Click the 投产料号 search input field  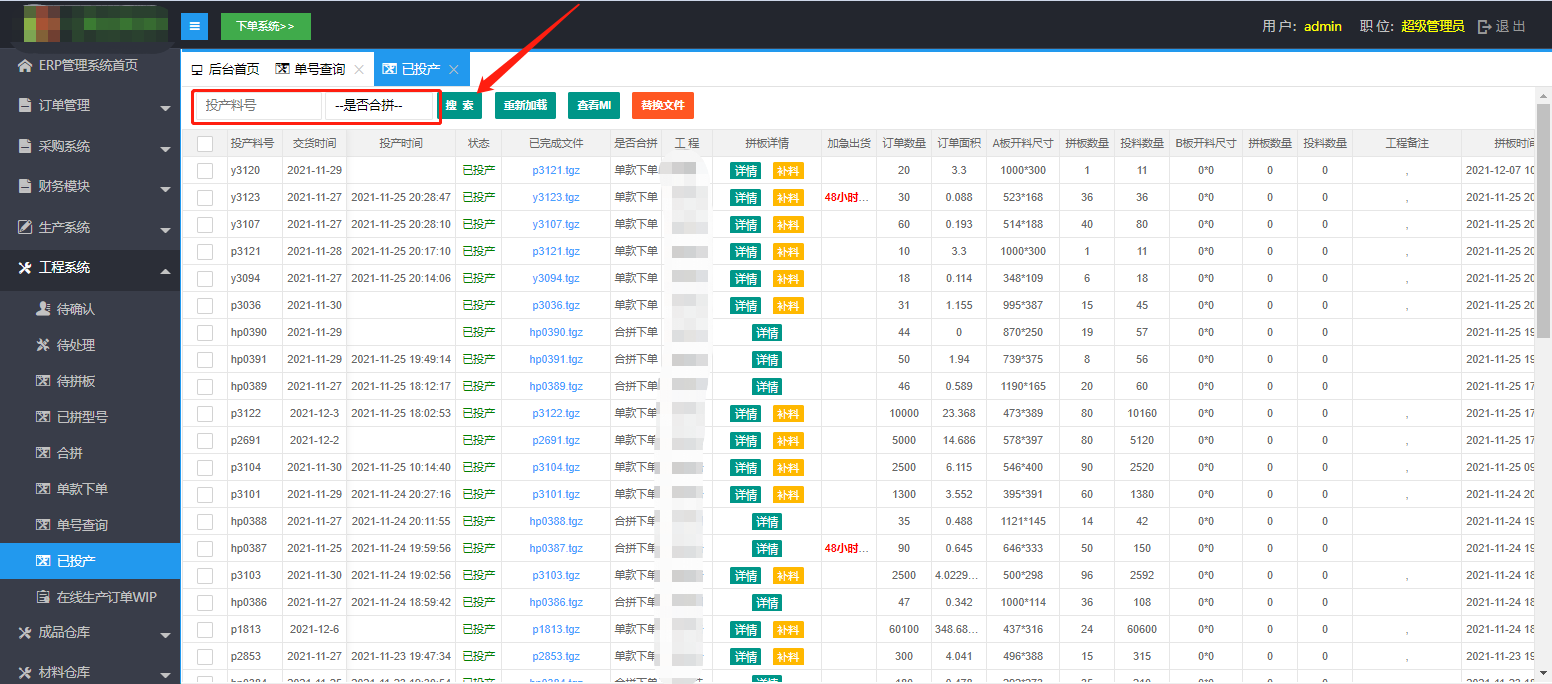tap(259, 105)
